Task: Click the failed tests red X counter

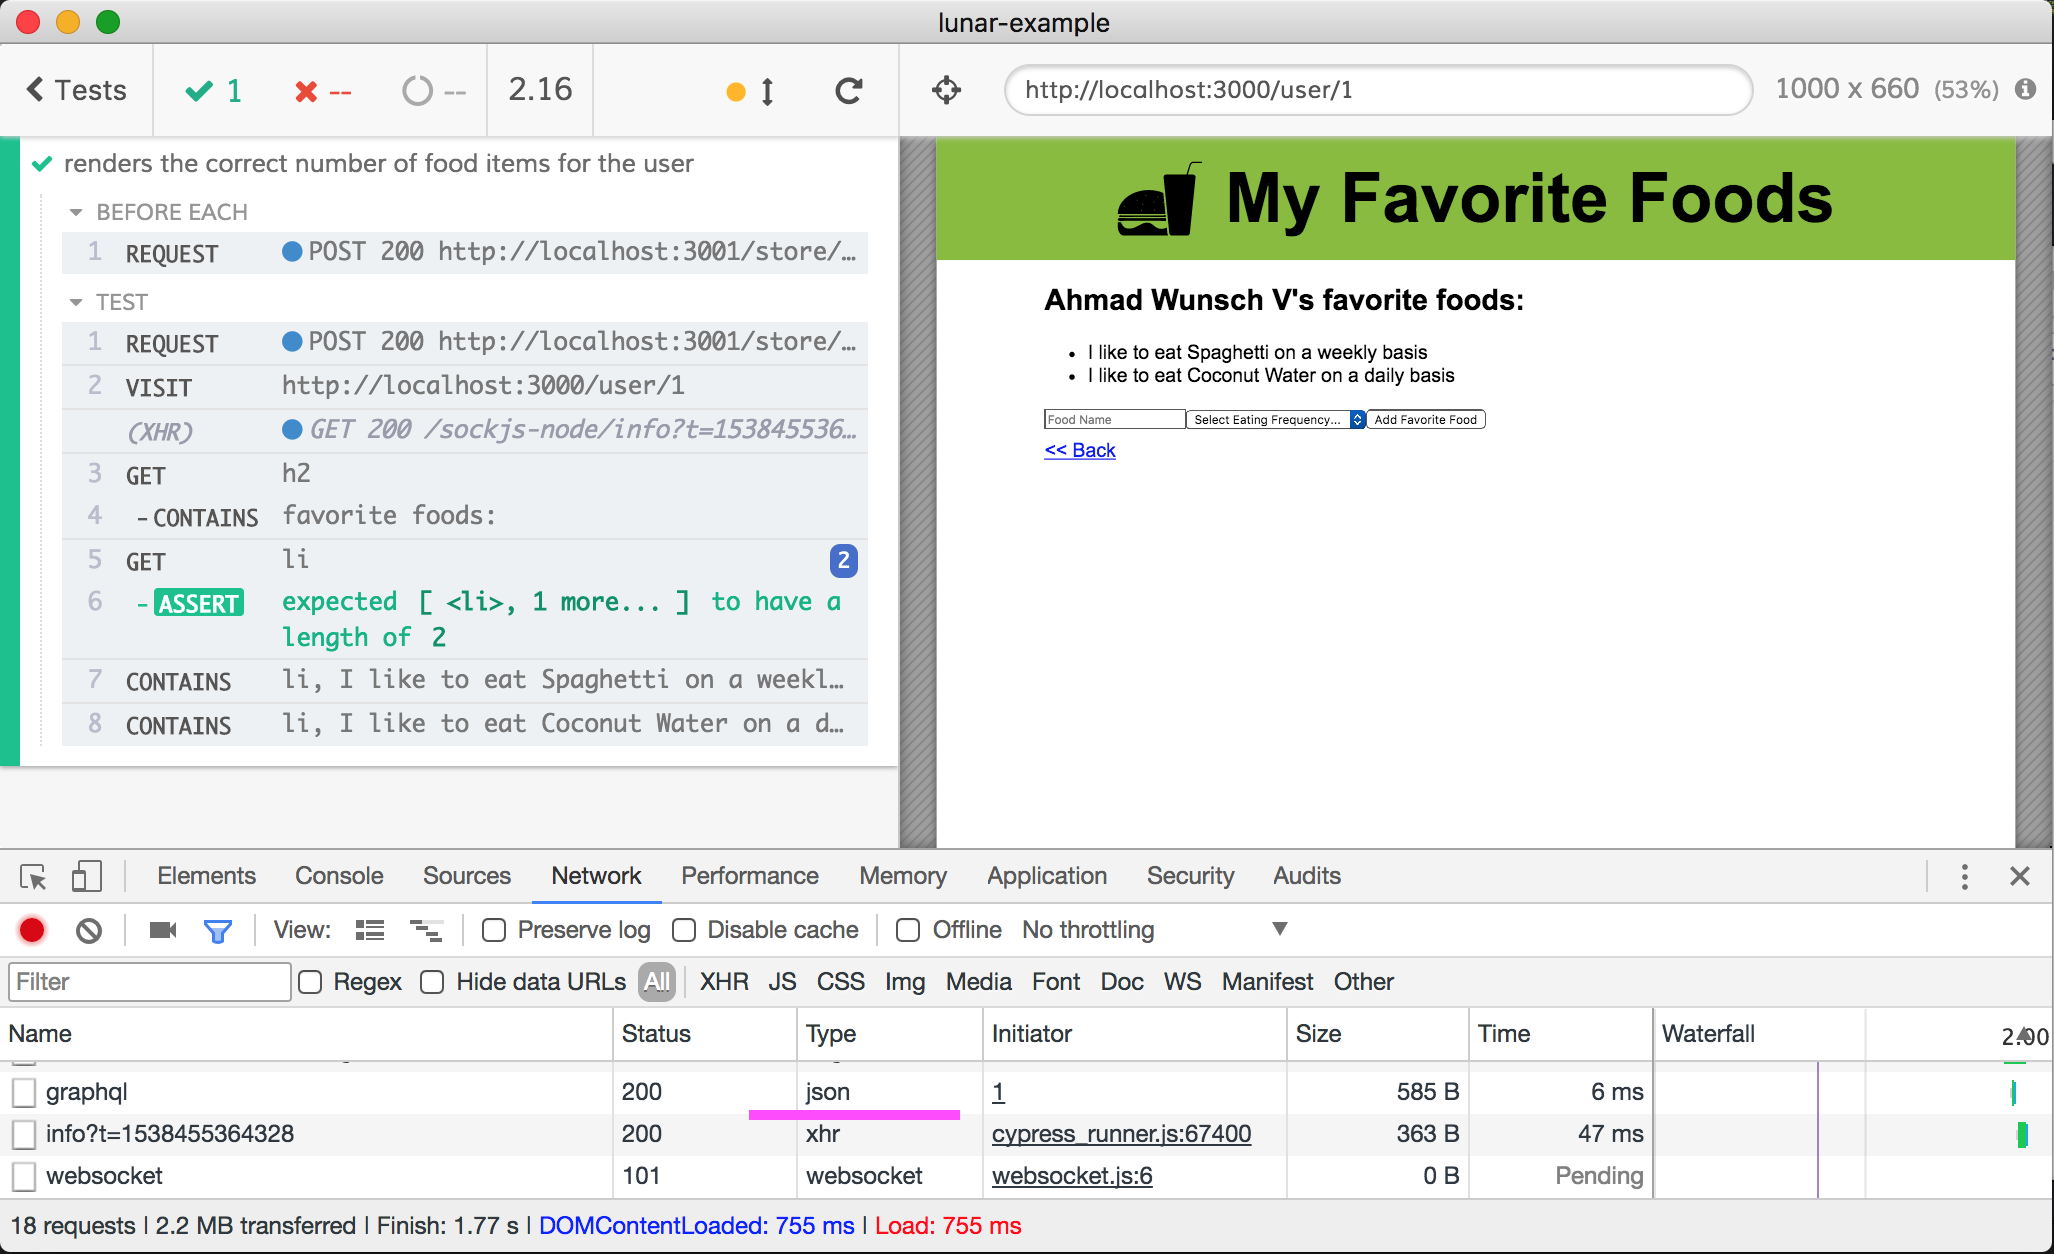Action: point(322,92)
